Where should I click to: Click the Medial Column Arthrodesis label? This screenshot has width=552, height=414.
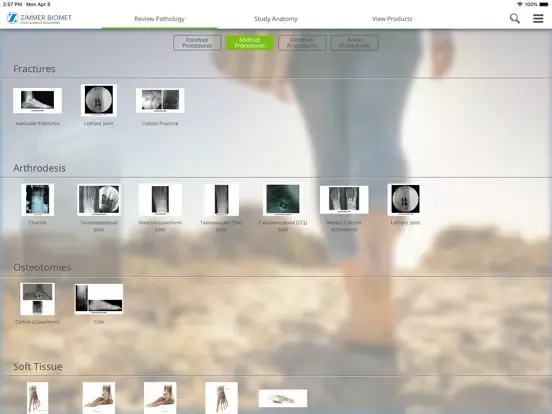[x=344, y=226]
